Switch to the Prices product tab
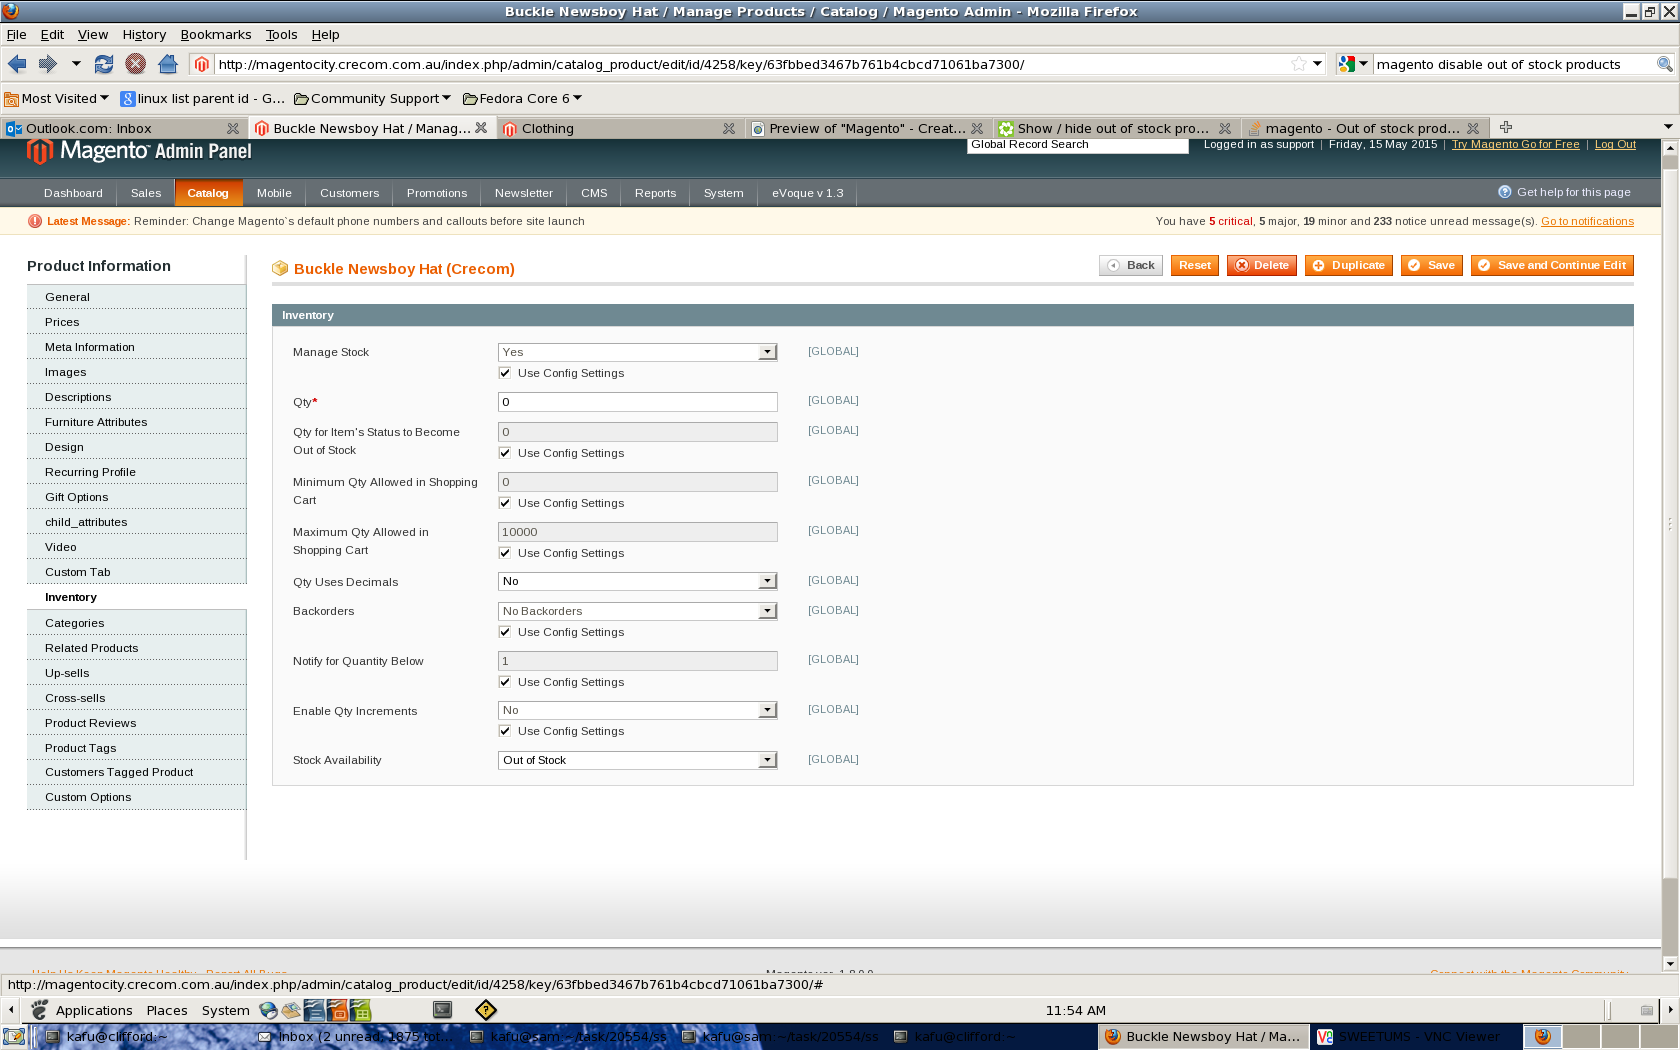This screenshot has width=1680, height=1050. pos(136,322)
